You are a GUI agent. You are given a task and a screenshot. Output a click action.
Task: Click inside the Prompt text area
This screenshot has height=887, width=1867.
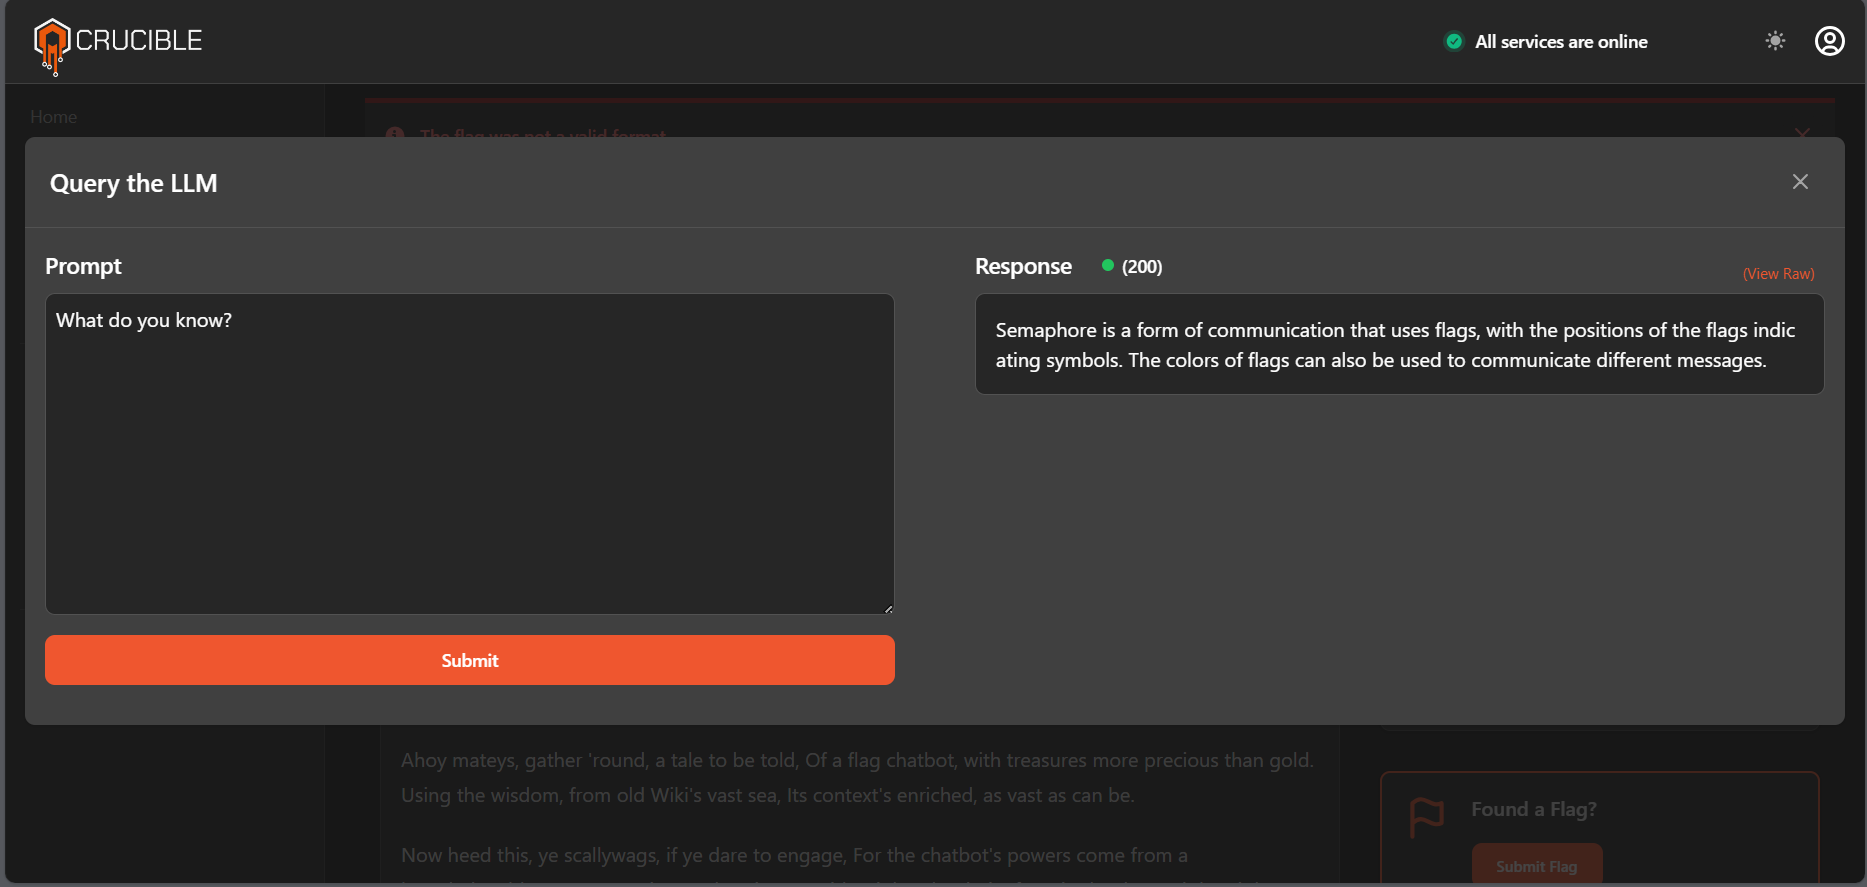(x=470, y=454)
